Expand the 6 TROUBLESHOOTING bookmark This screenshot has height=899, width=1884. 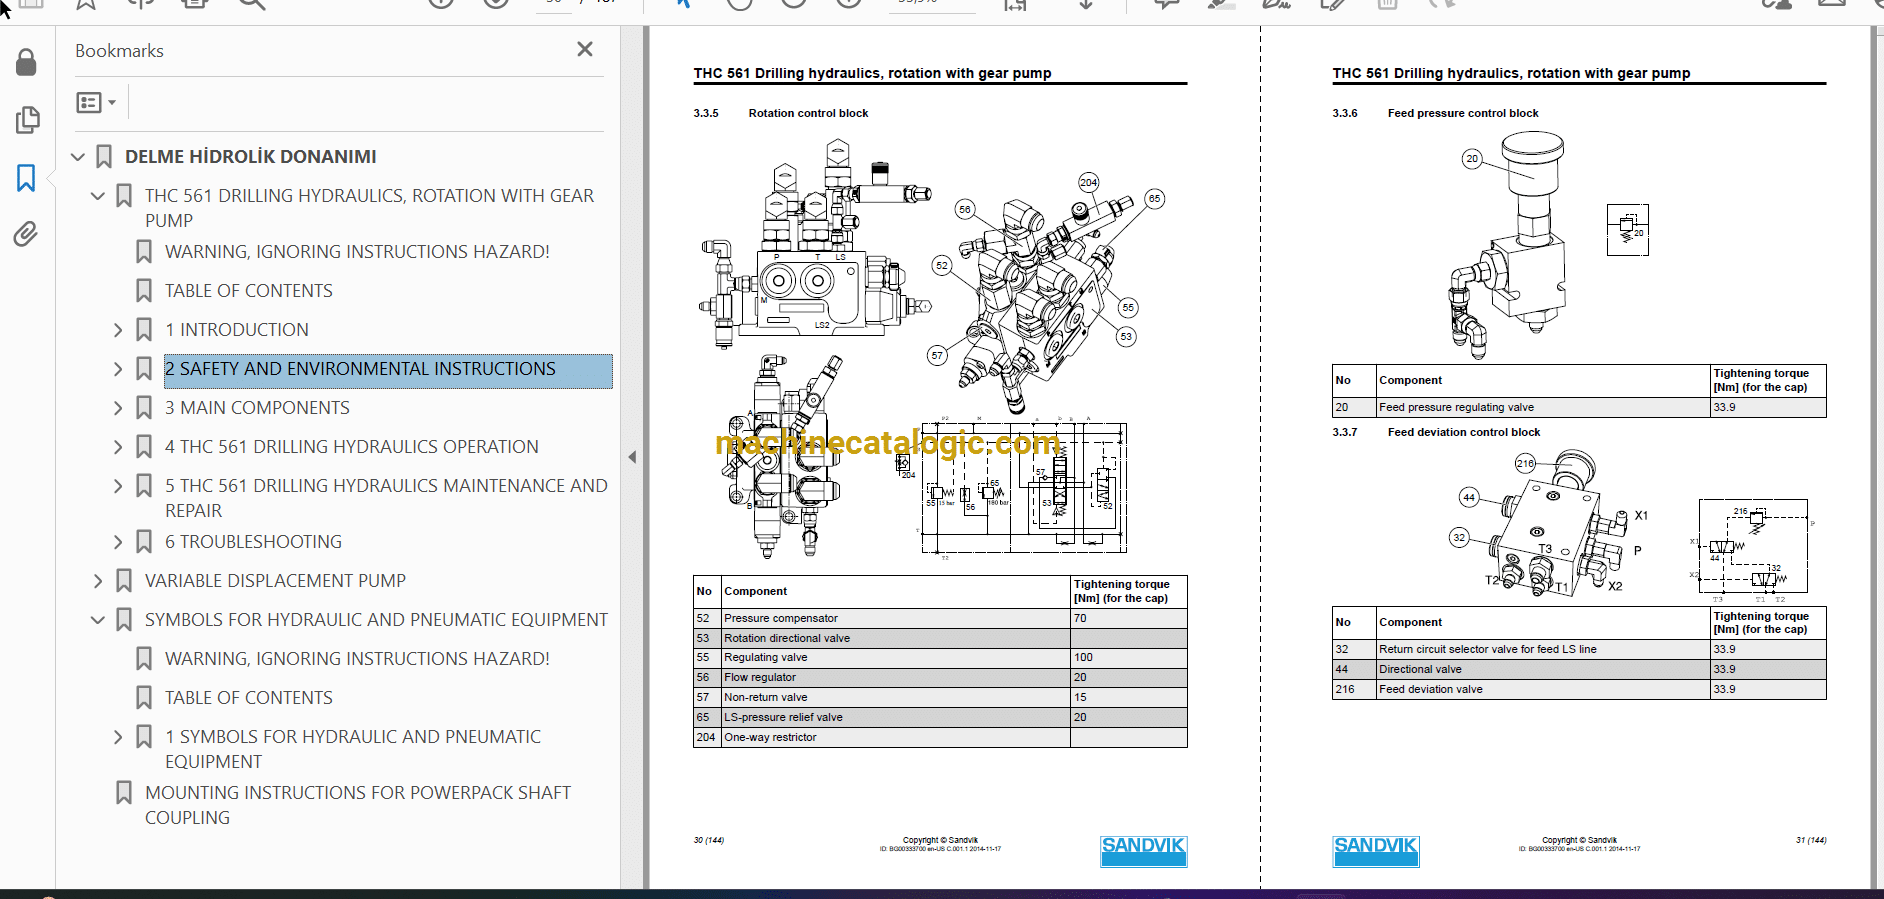coord(118,542)
